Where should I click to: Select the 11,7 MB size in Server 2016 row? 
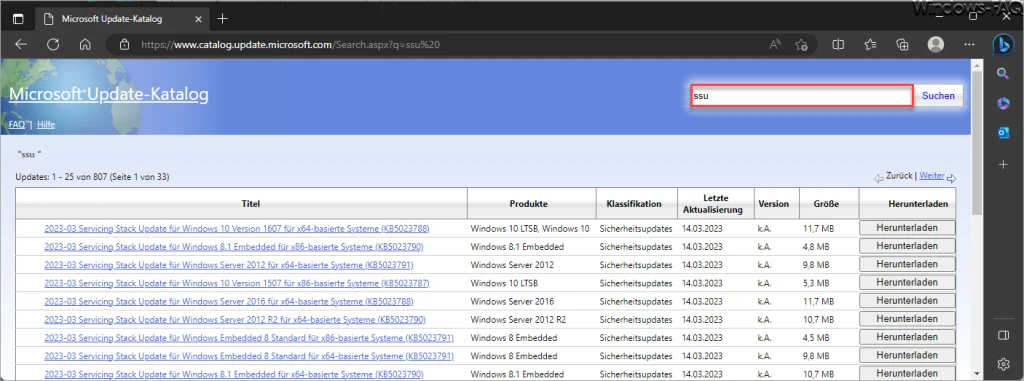point(818,302)
